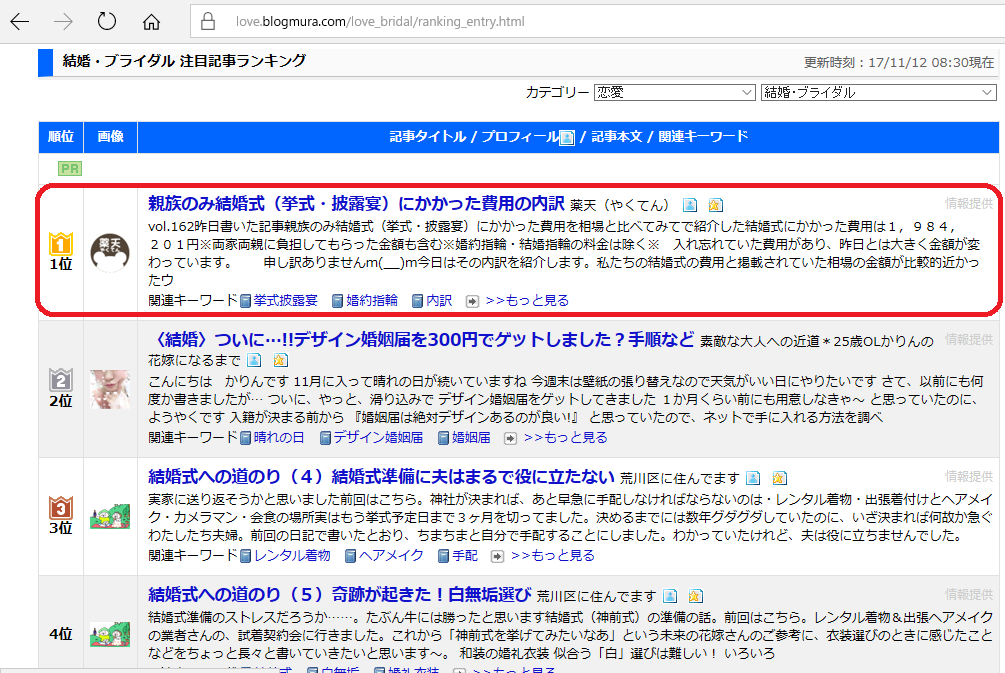Click the green PR badge
The width and height of the screenshot is (1005, 673).
pos(70,169)
